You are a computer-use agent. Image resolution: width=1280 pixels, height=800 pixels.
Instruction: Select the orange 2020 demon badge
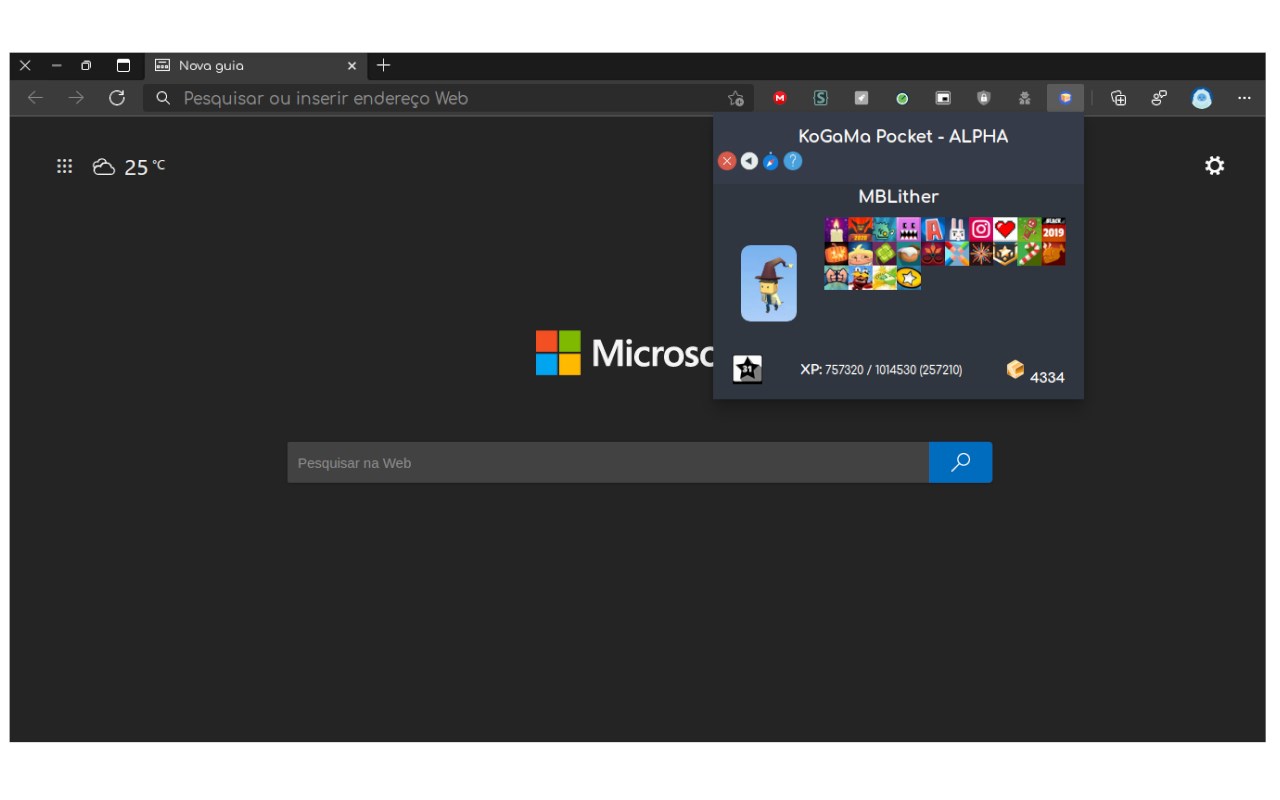pyautogui.click(x=860, y=229)
